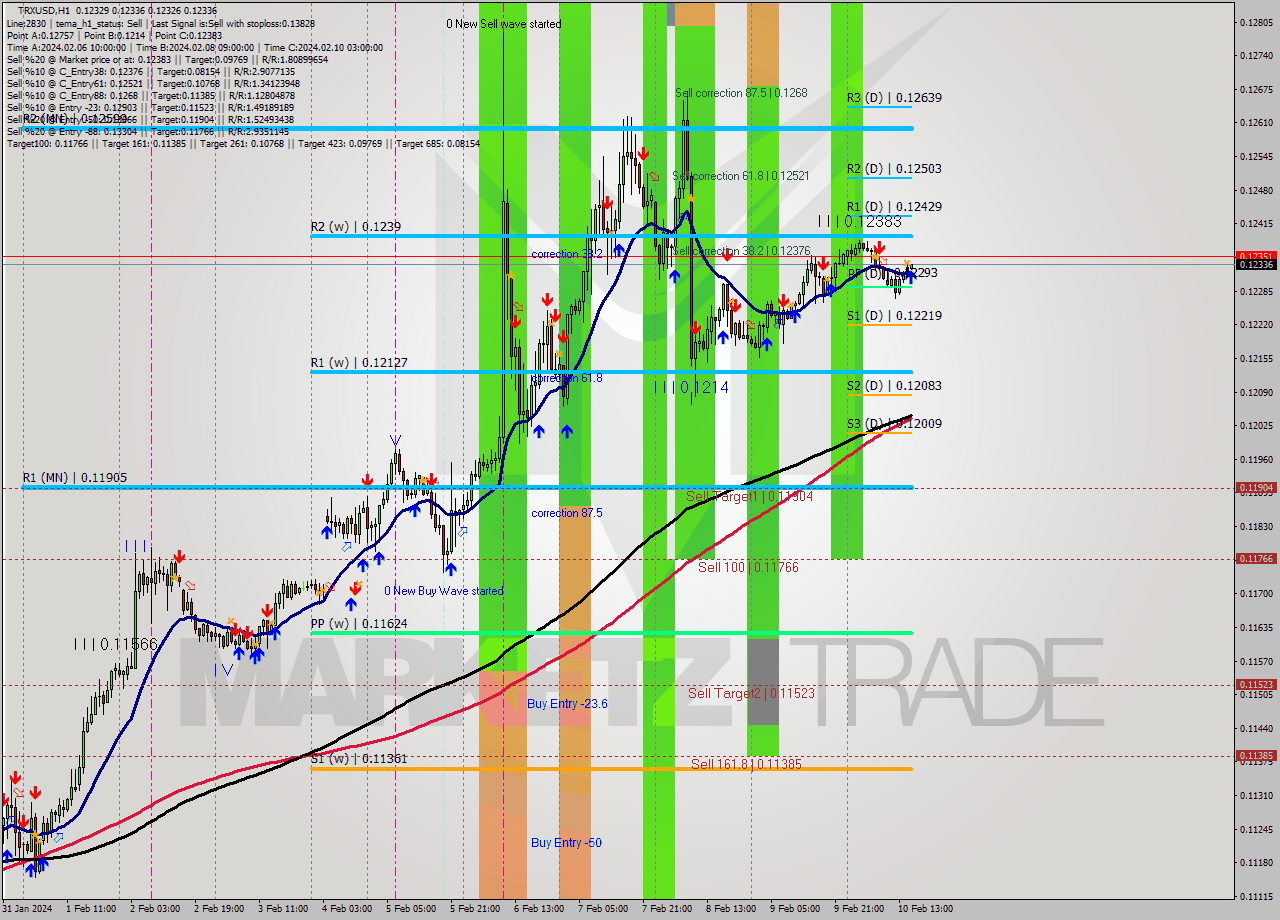The width and height of the screenshot is (1280, 920).
Task: Click the '7 Feb 21:00' time axis label
Action: click(x=667, y=909)
